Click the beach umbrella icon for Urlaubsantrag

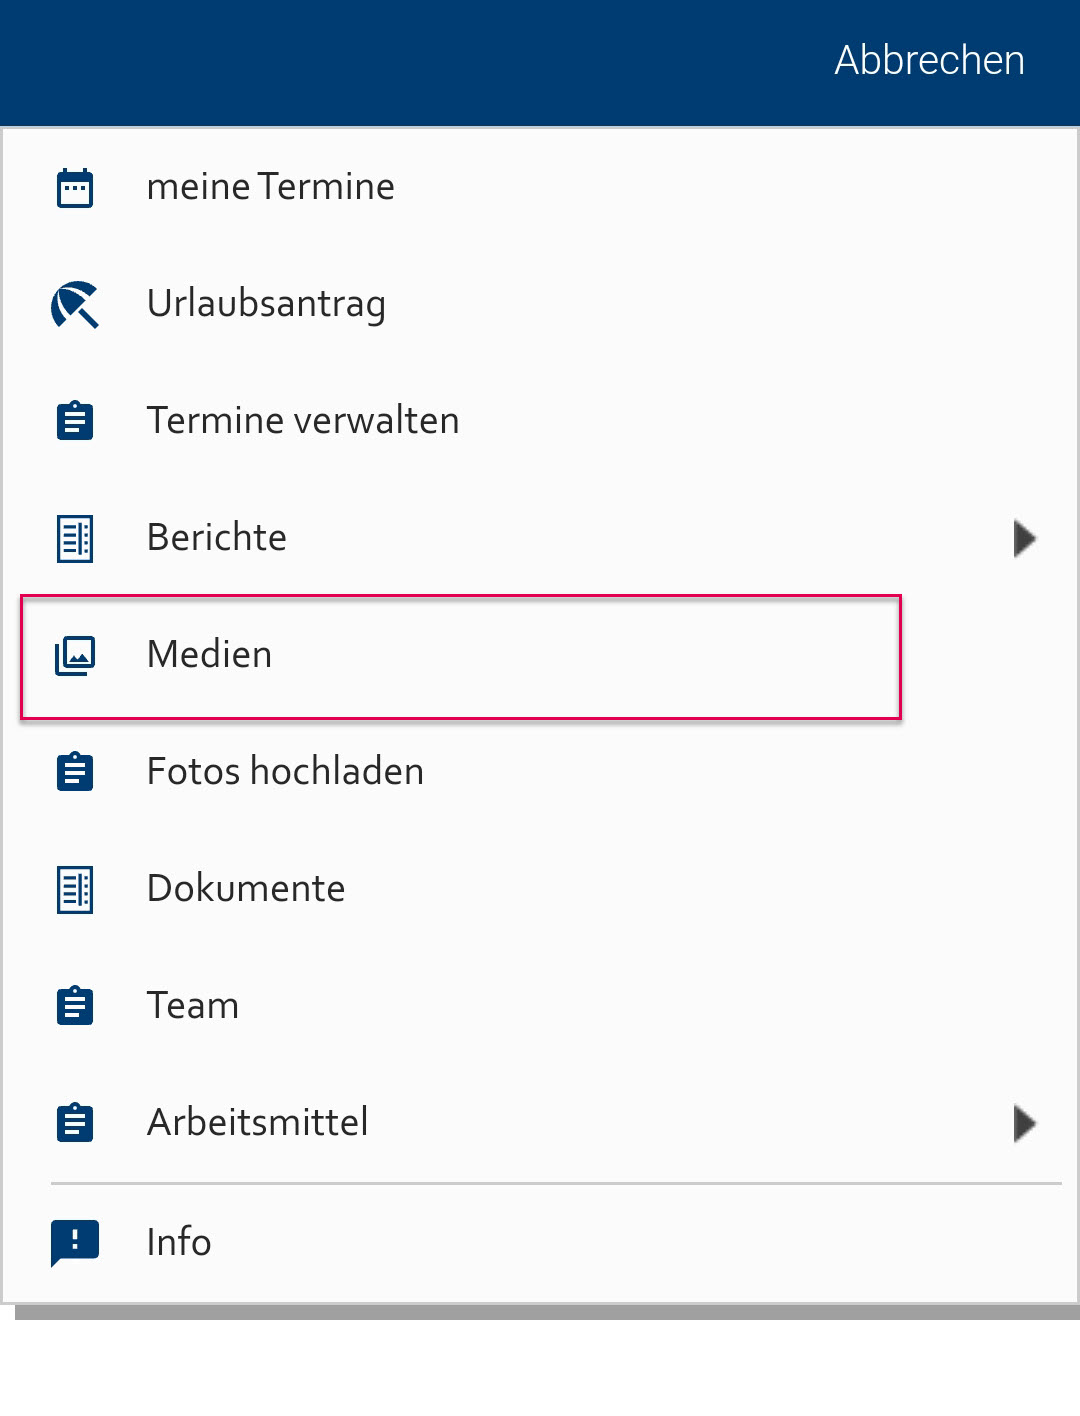[x=75, y=305]
